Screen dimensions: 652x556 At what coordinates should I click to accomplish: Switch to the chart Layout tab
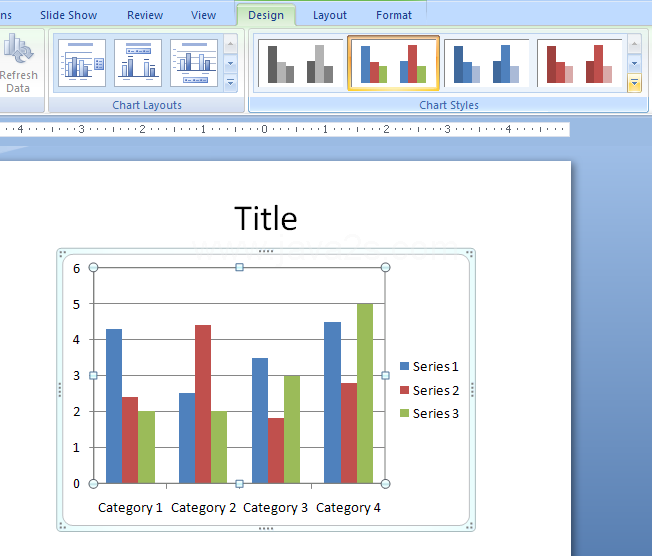[x=330, y=15]
